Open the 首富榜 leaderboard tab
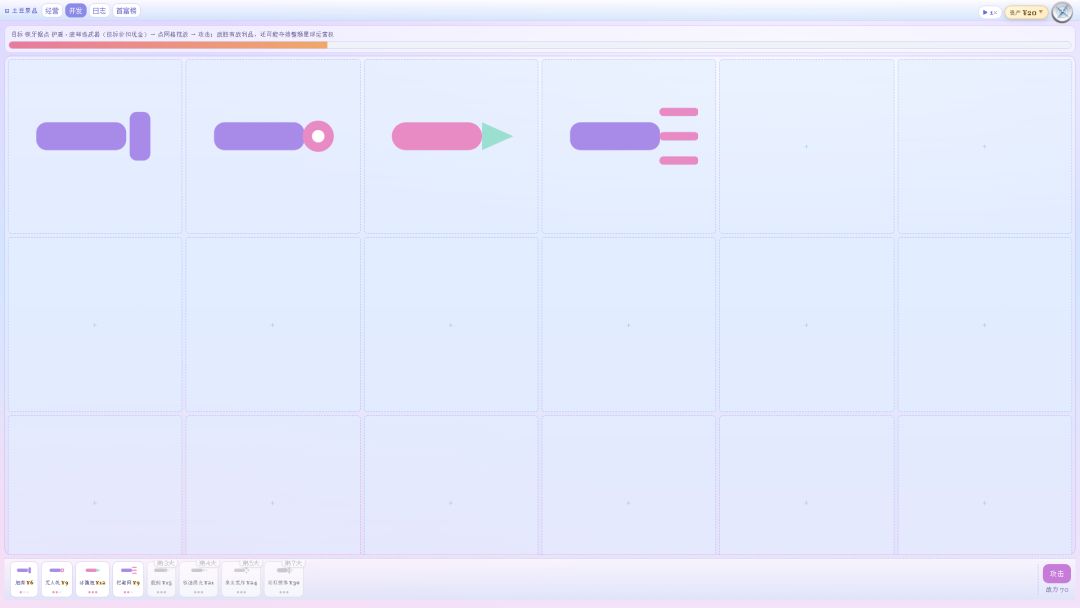The image size is (1080, 608). tap(126, 11)
